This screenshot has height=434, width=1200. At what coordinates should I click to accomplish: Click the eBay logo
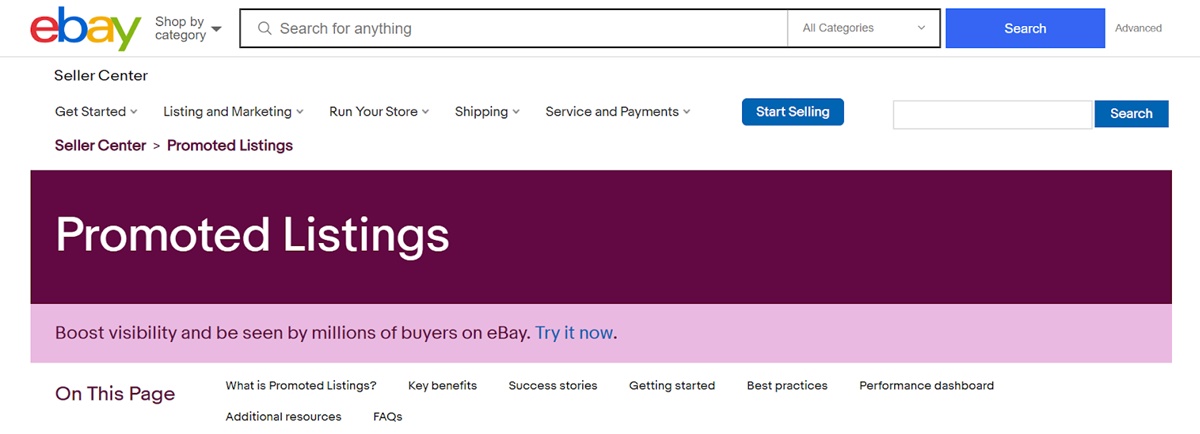coord(85,29)
